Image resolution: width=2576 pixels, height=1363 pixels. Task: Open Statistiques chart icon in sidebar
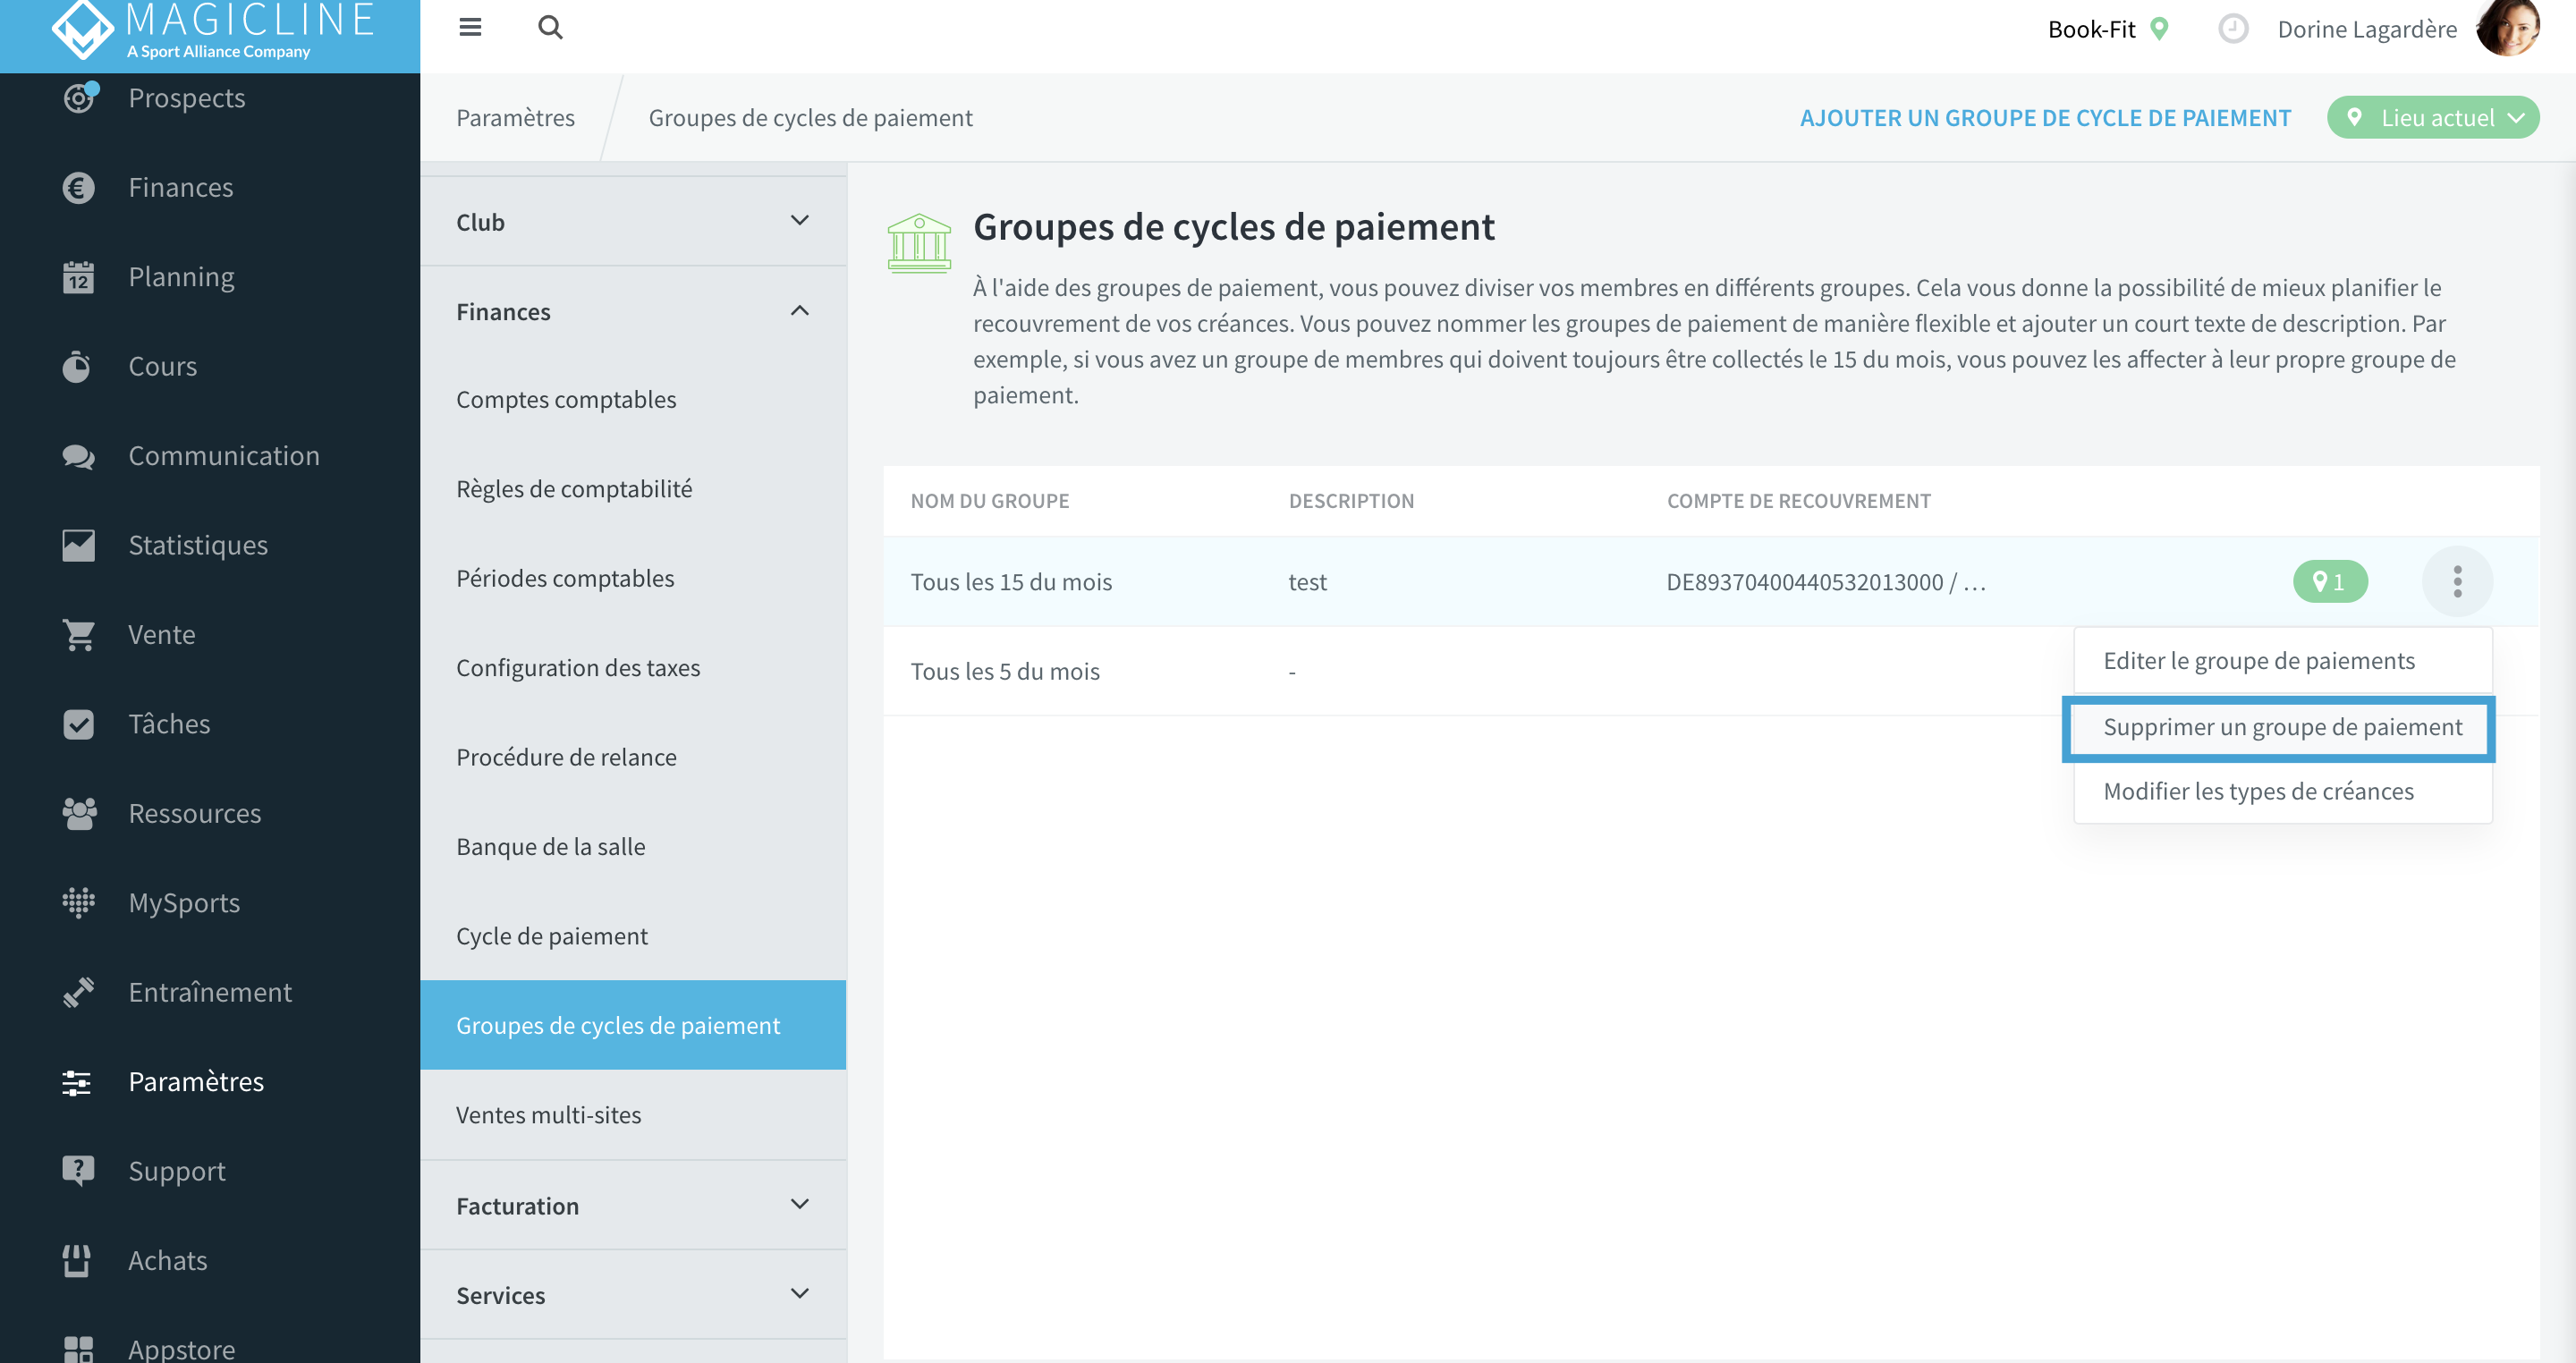[x=78, y=545]
